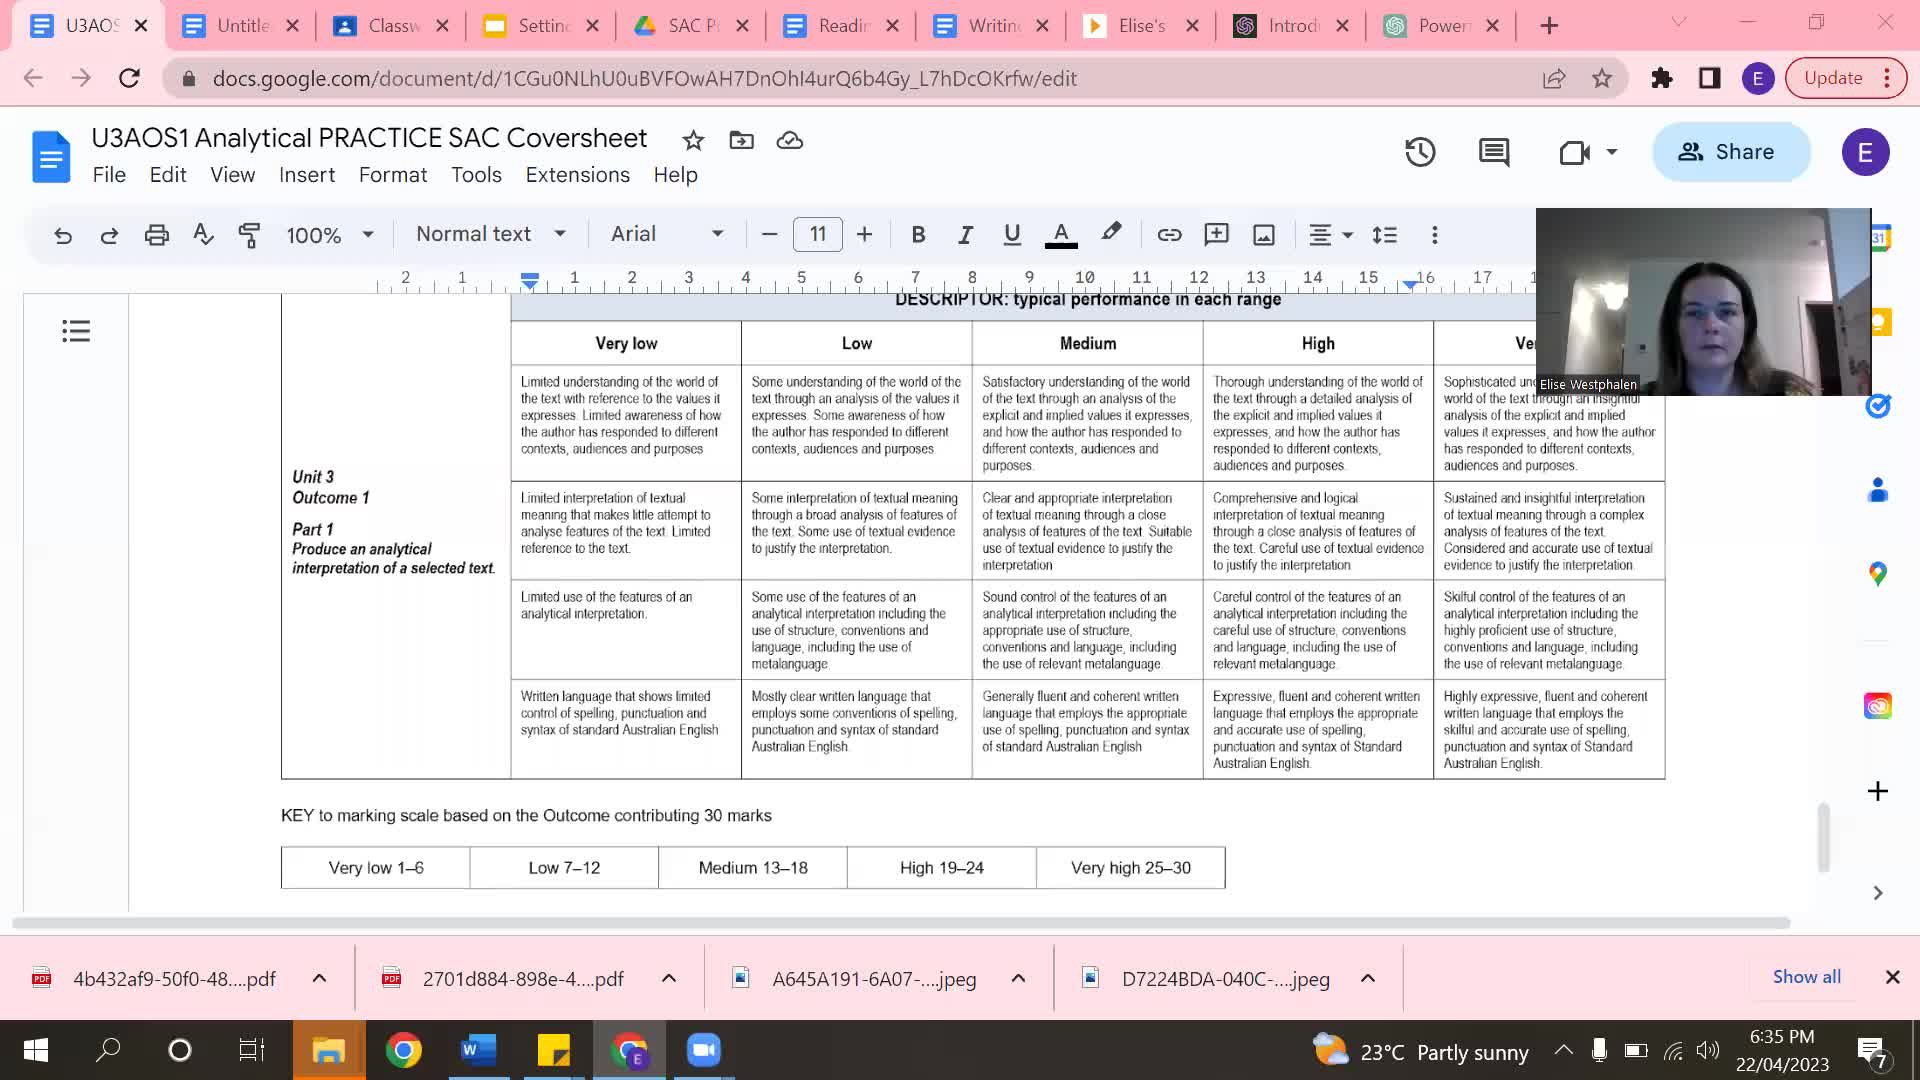Open the Insert menu
Screen dimensions: 1920x1080
point(306,175)
